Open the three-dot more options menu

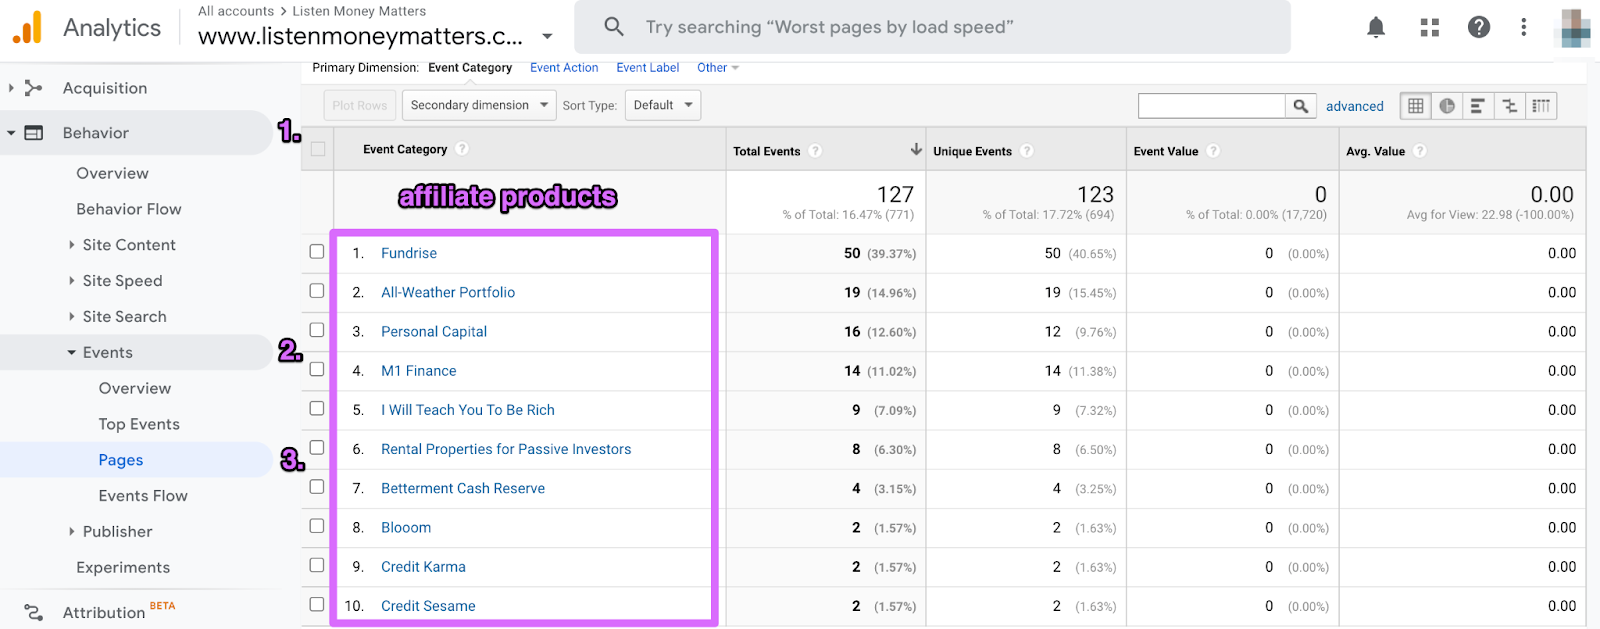coord(1523,27)
